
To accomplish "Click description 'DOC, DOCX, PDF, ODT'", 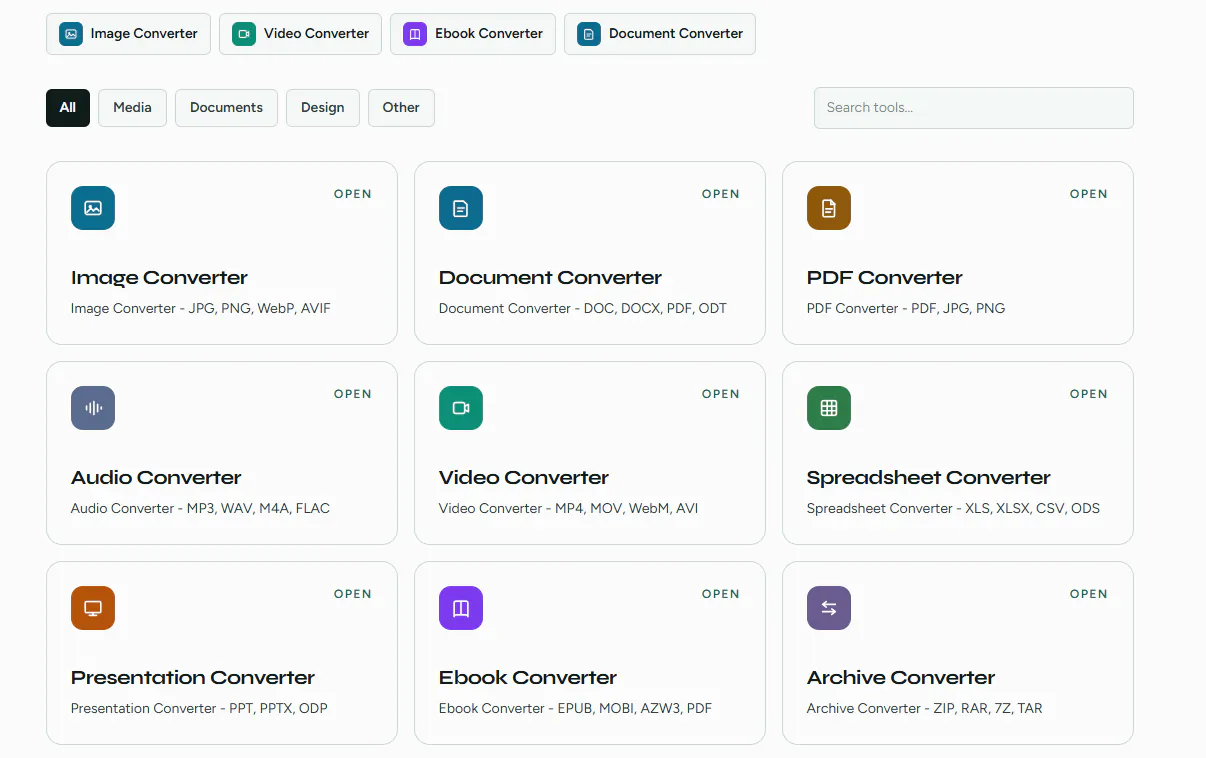I will coord(655,308).
